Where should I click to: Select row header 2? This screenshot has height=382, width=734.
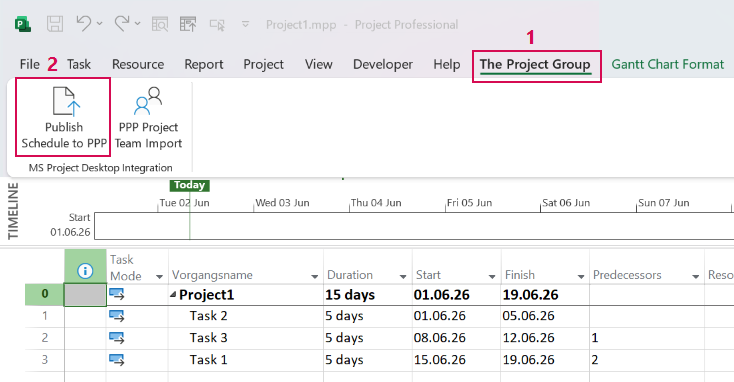44,338
